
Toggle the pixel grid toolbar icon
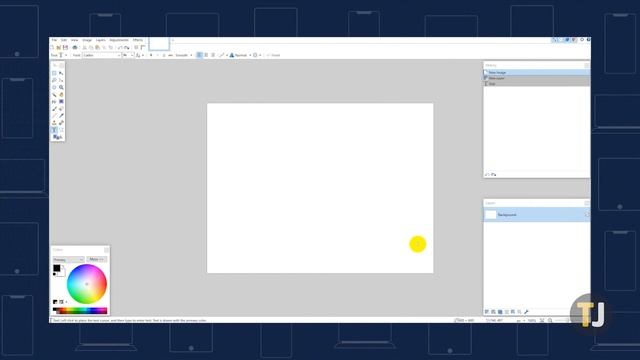136,47
